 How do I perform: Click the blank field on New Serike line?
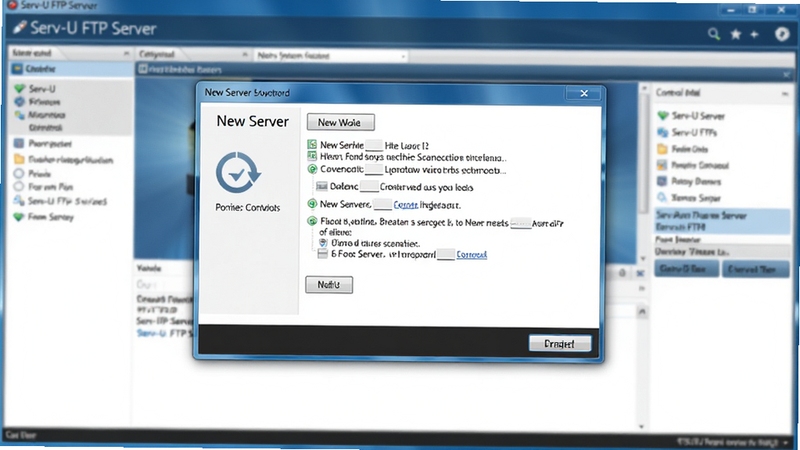click(374, 145)
